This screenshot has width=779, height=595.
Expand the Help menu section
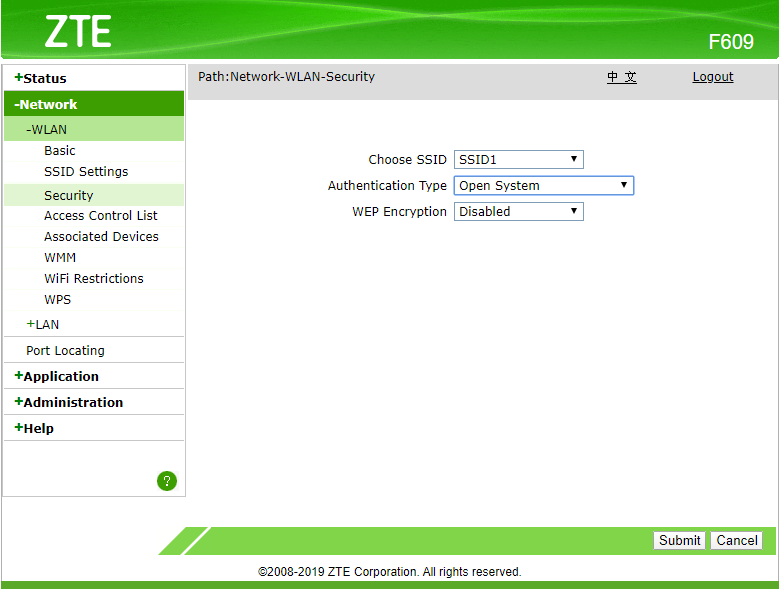pyautogui.click(x=34, y=428)
